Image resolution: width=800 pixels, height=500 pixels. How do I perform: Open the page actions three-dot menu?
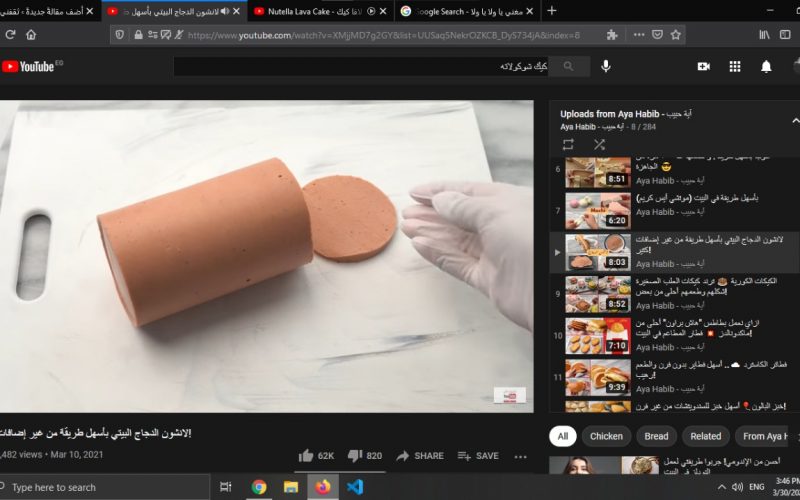click(639, 35)
